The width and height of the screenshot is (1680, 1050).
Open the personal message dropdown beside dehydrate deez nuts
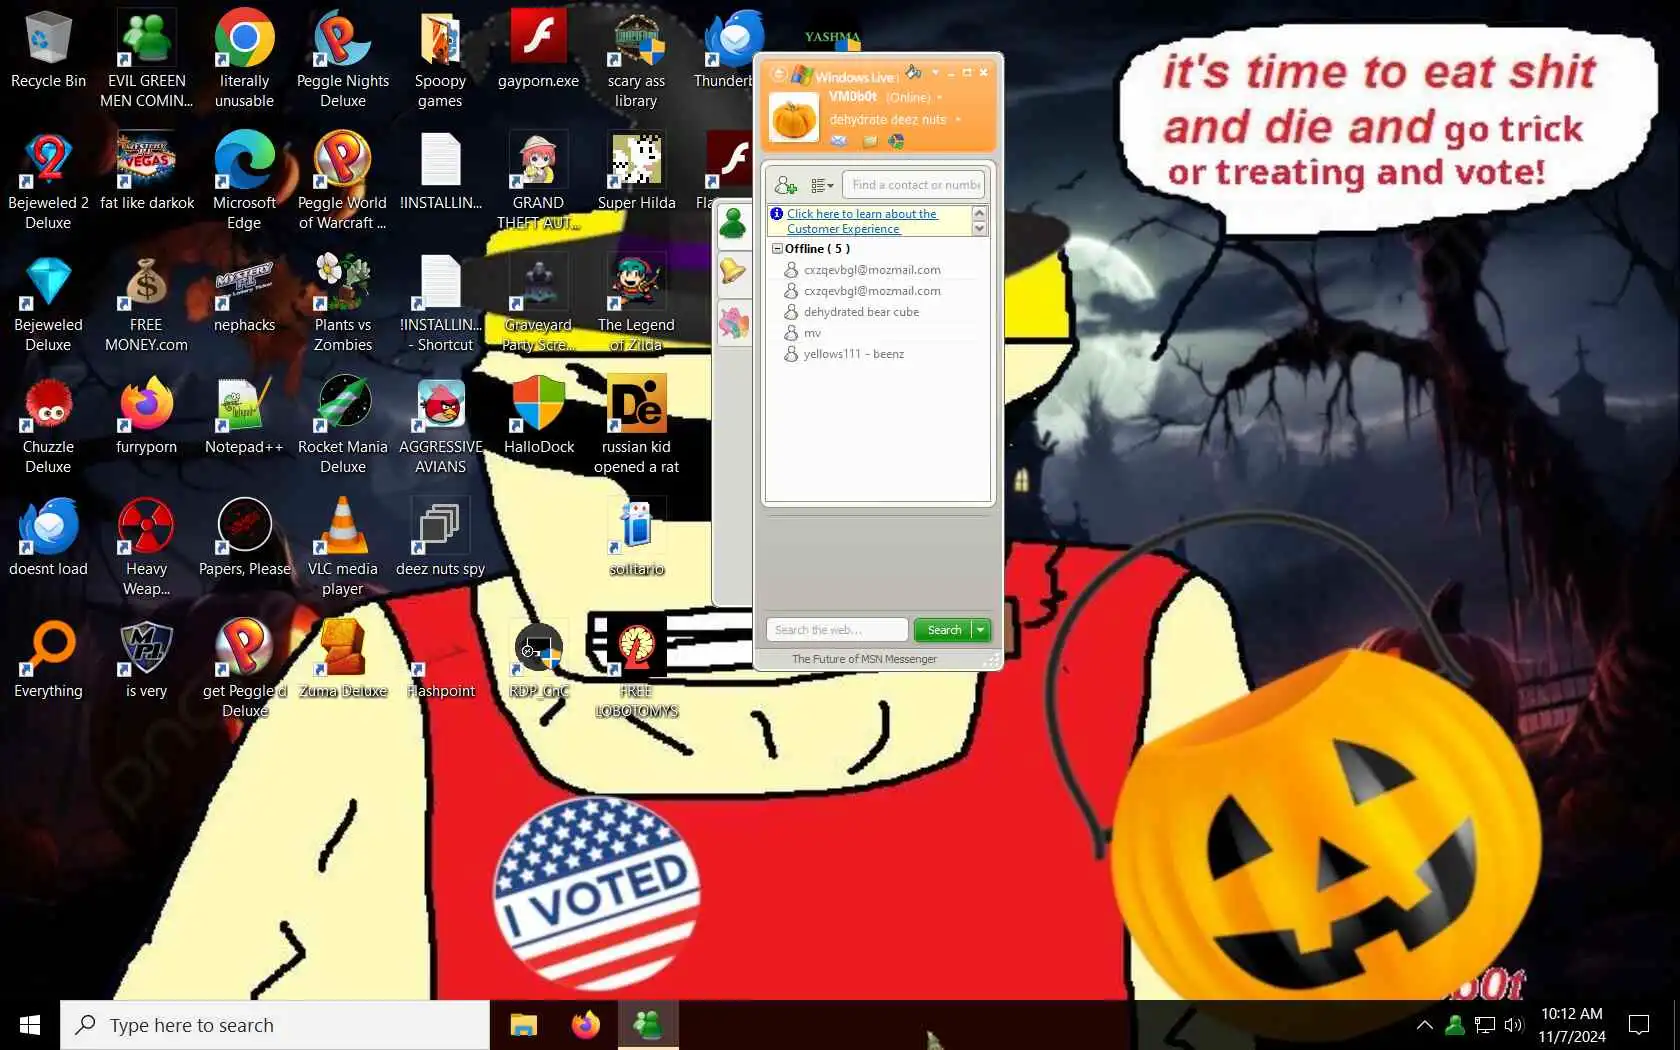tap(958, 119)
